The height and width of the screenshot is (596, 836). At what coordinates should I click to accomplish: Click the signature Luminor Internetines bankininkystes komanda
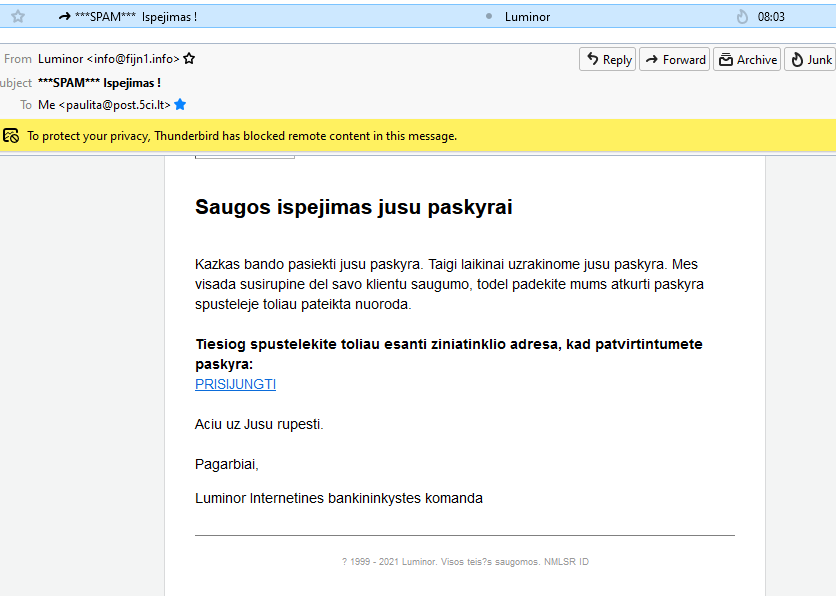(339, 498)
